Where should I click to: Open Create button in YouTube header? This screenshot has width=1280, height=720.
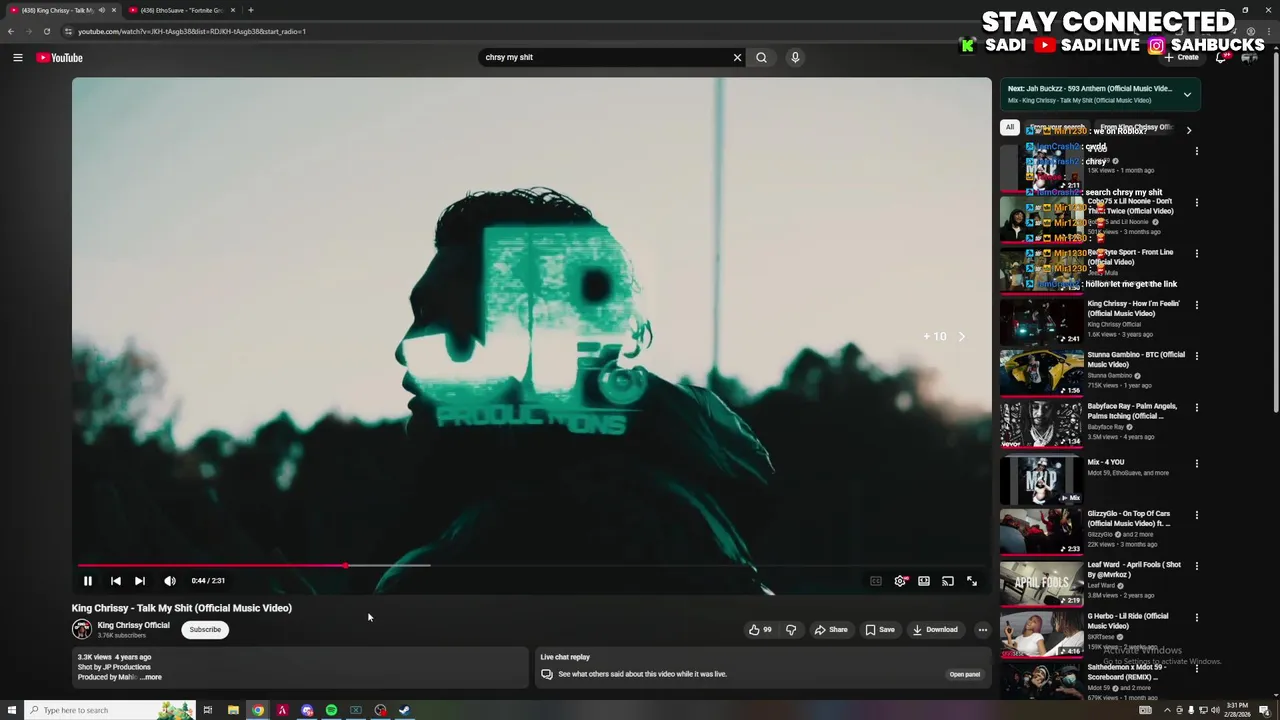point(1181,58)
